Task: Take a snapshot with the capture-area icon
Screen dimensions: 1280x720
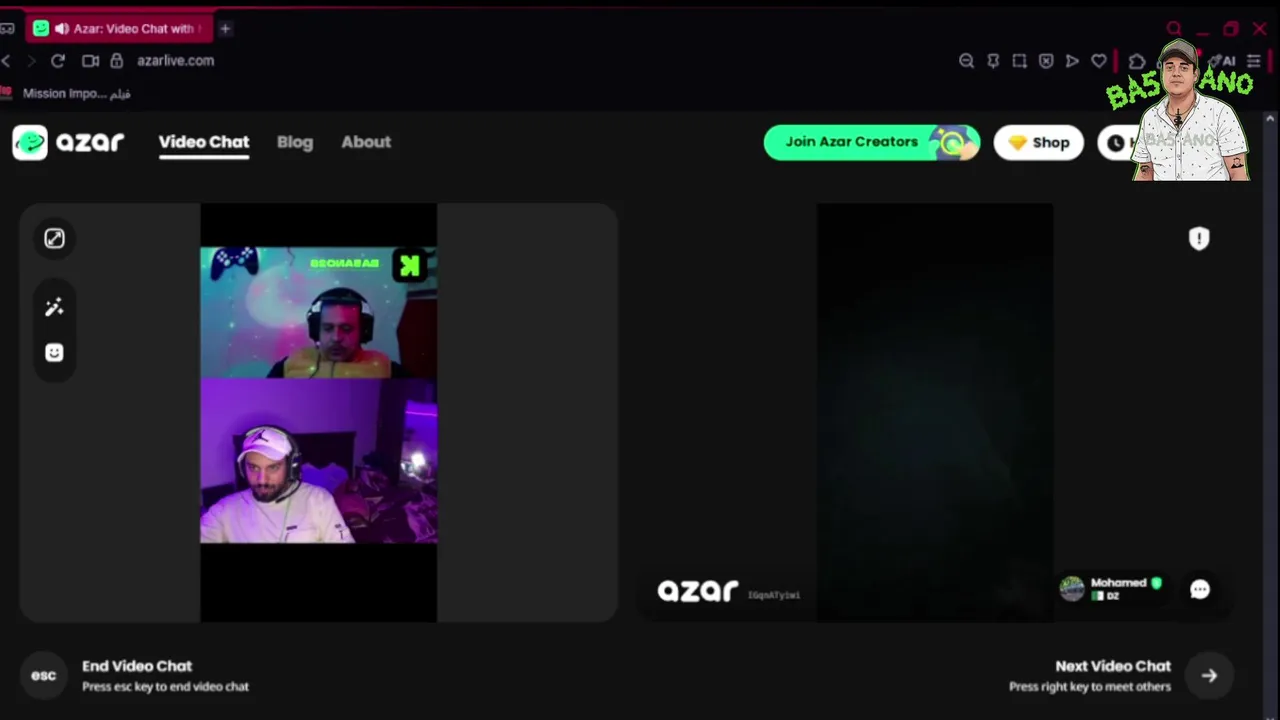Action: point(1019,61)
